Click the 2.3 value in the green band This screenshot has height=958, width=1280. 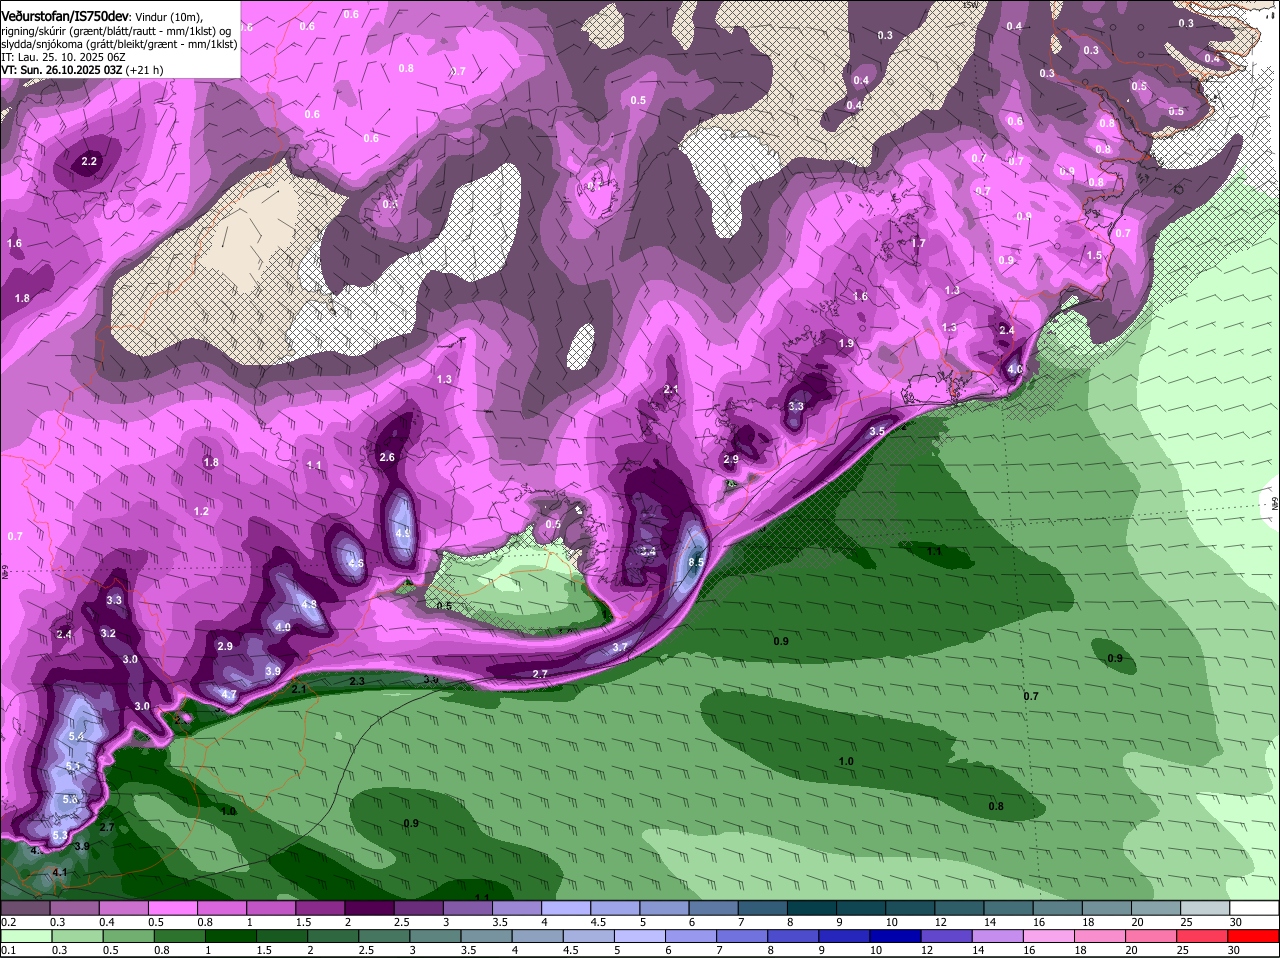(x=357, y=681)
